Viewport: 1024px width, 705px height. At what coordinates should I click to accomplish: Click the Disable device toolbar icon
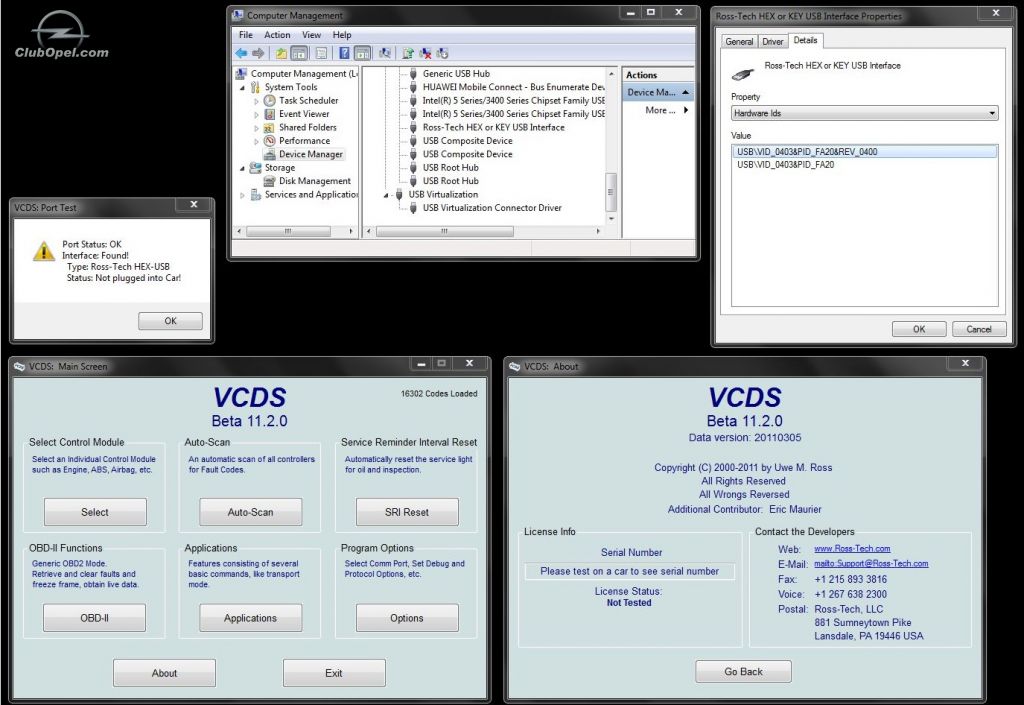coord(442,54)
